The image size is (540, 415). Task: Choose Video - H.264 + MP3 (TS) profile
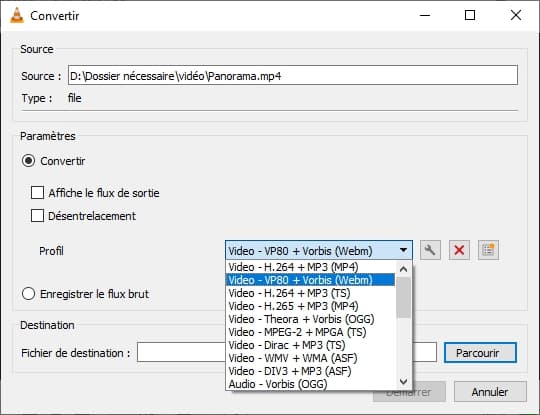[310, 293]
